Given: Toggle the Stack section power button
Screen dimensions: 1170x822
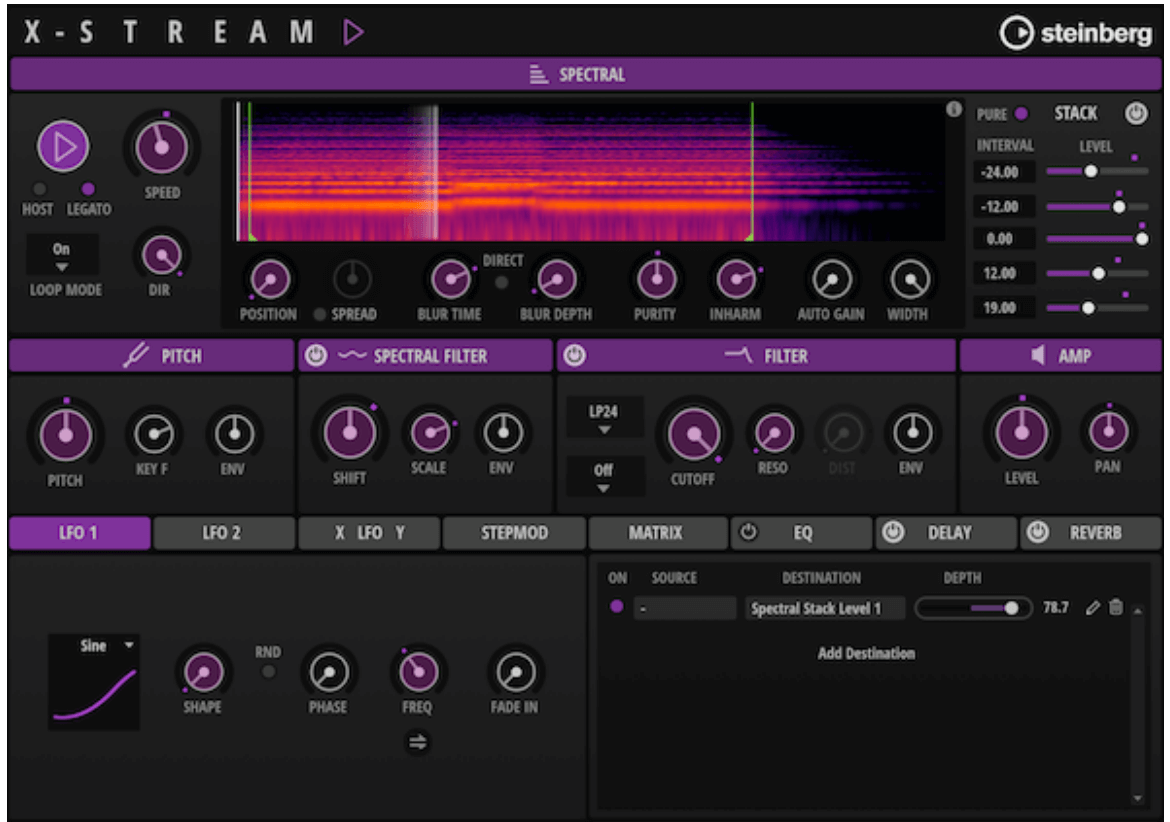Looking at the screenshot, I should click(x=1136, y=113).
